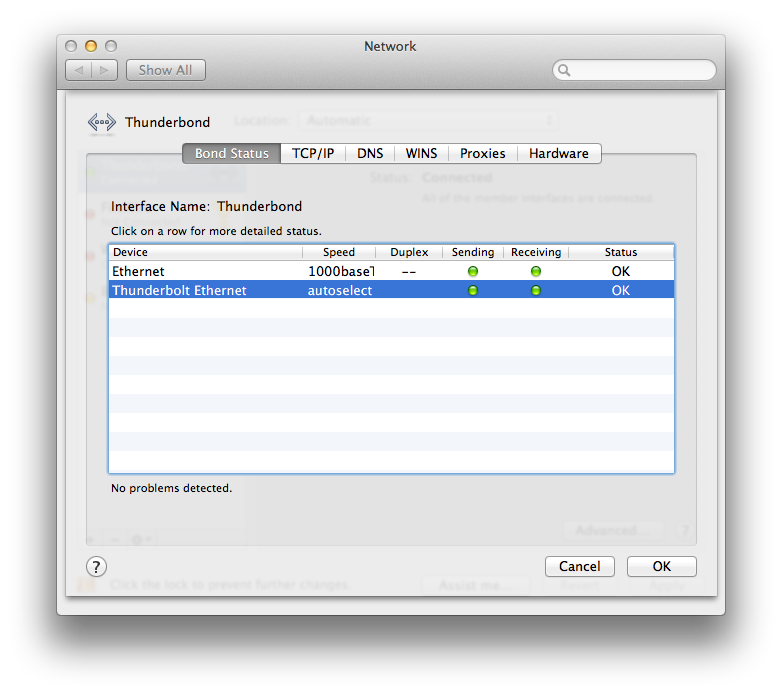Select the Thunderbolt Ethernet row

pyautogui.click(x=391, y=290)
